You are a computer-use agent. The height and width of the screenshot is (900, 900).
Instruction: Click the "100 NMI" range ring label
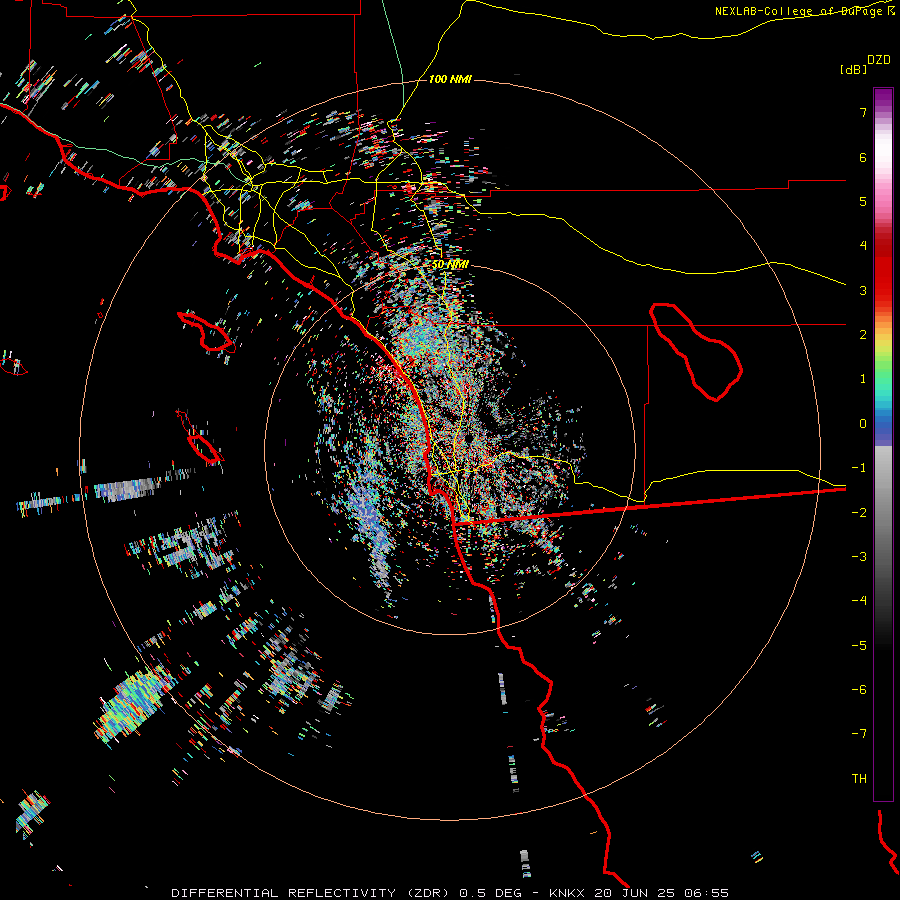(450, 79)
